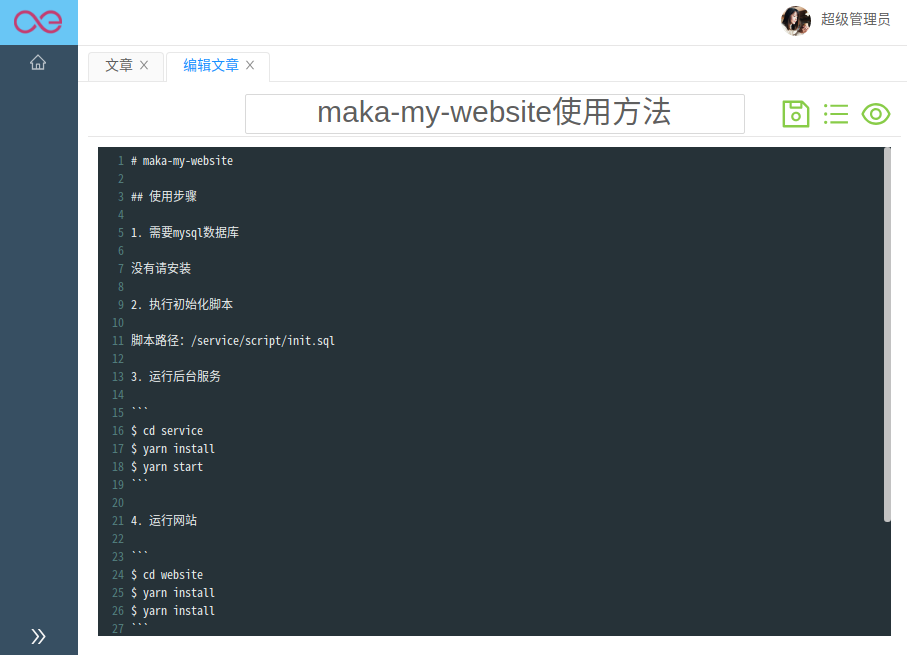Open the home icon in sidebar
Image resolution: width=907 pixels, height=655 pixels.
click(38, 62)
